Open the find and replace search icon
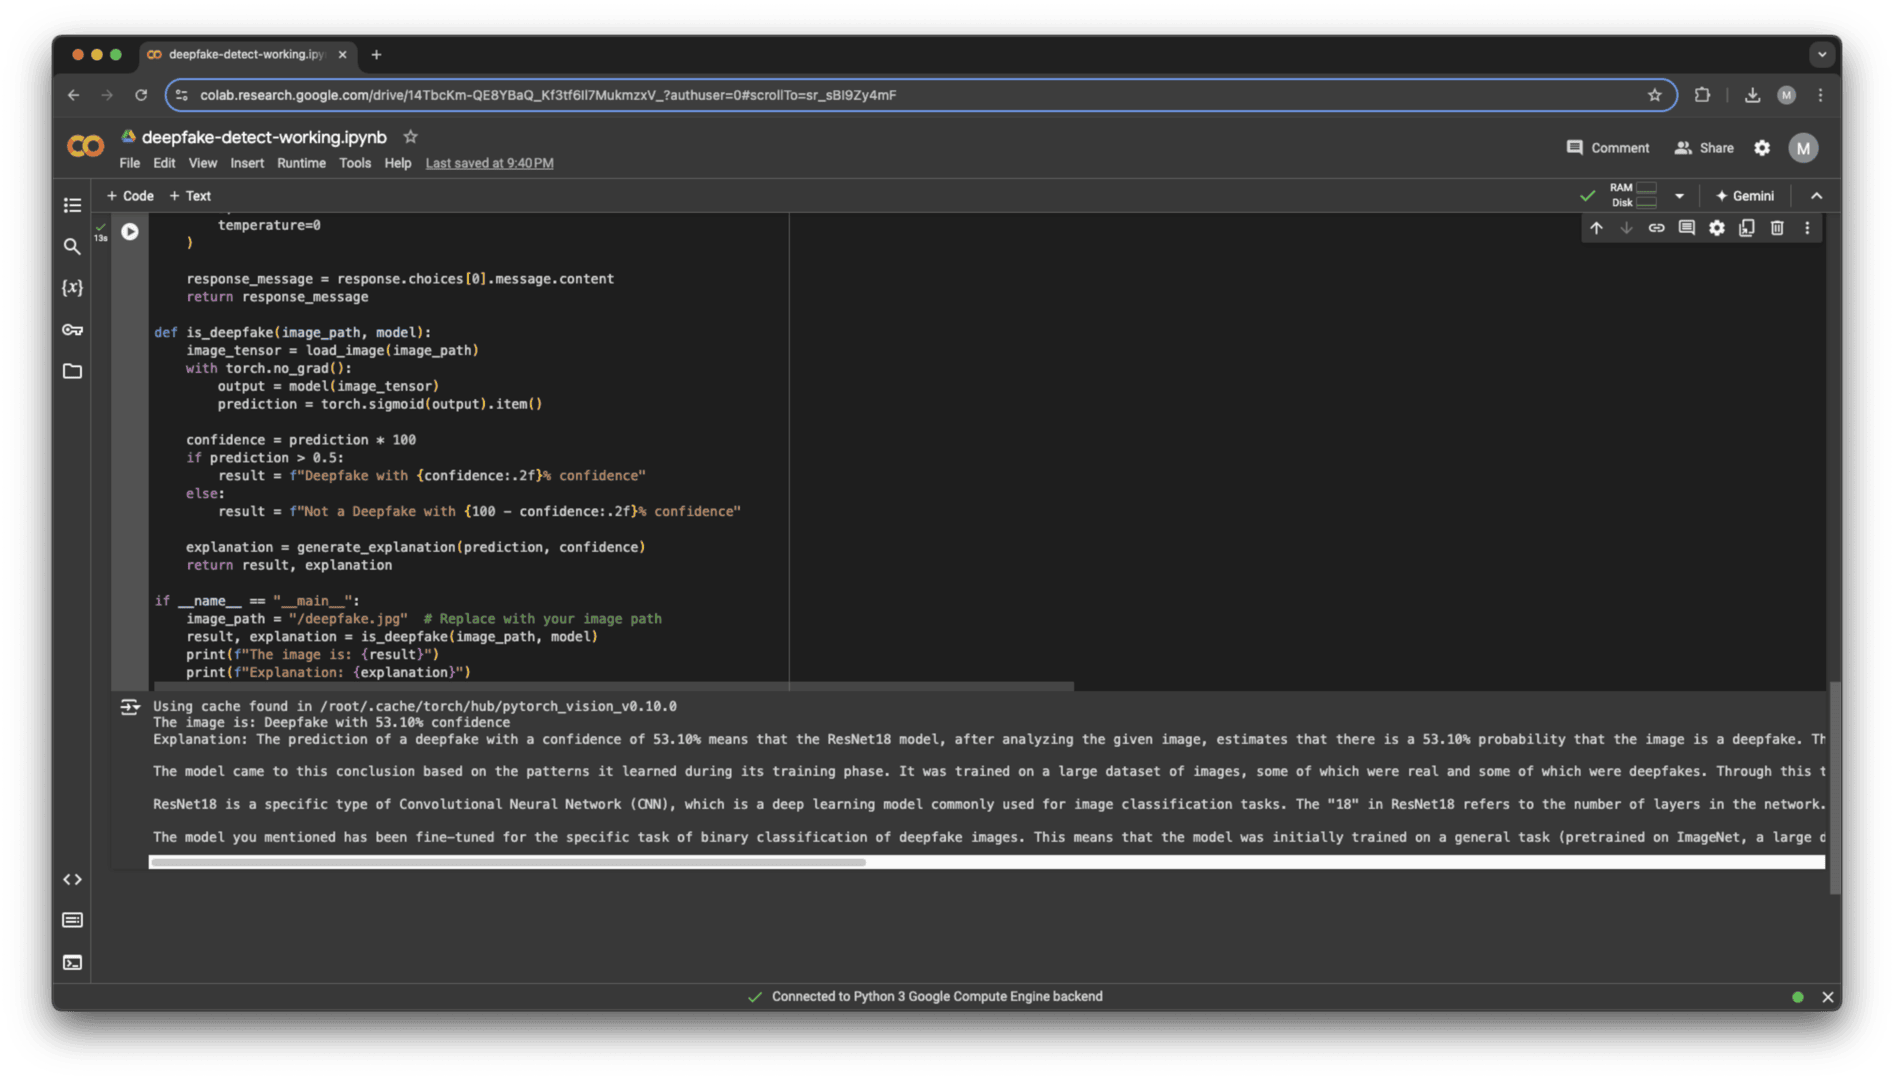 coord(72,246)
